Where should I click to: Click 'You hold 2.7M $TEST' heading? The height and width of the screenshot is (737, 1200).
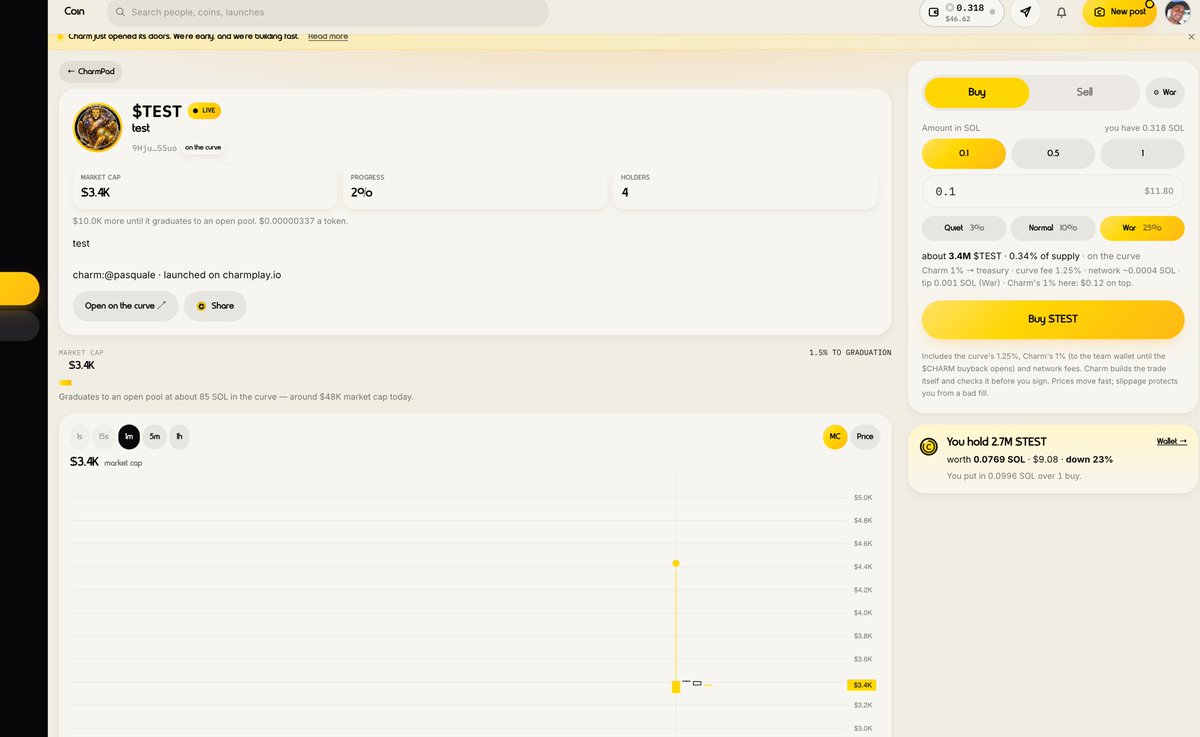[x=996, y=441]
